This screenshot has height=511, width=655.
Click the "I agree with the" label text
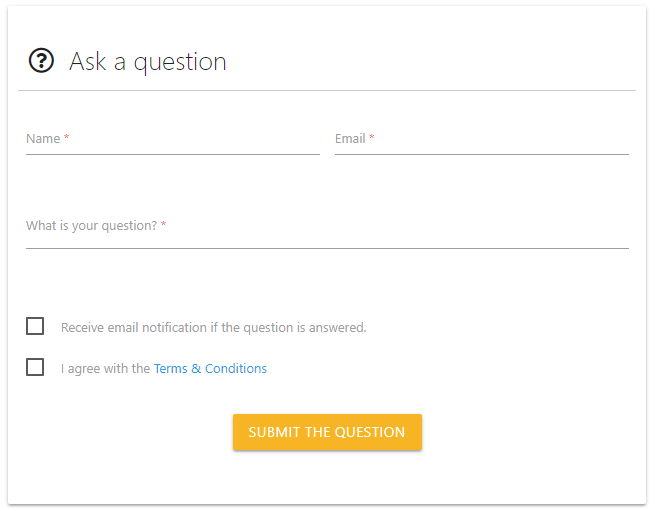105,369
